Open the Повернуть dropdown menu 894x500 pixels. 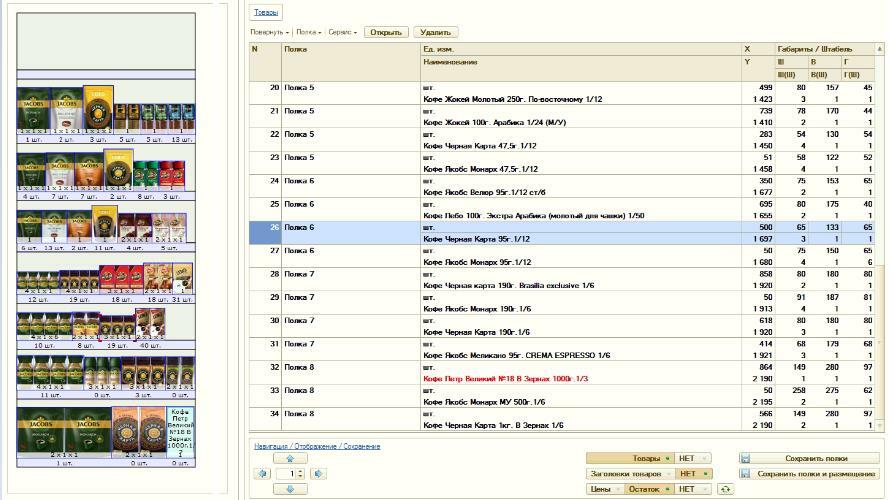(x=269, y=32)
